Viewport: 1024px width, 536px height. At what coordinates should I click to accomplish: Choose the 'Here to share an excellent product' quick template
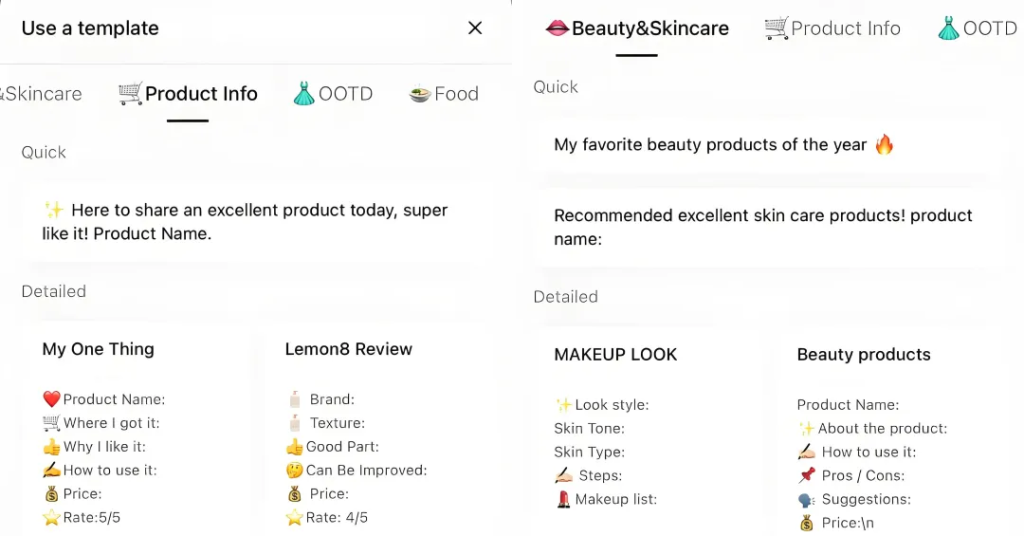[x=255, y=222]
